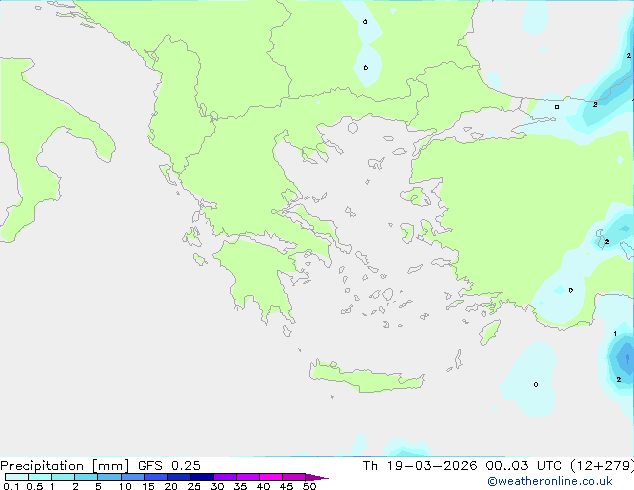Click the above-50 mm arrow tip of legend
Viewport: 634px width, 490px height.
317,477
